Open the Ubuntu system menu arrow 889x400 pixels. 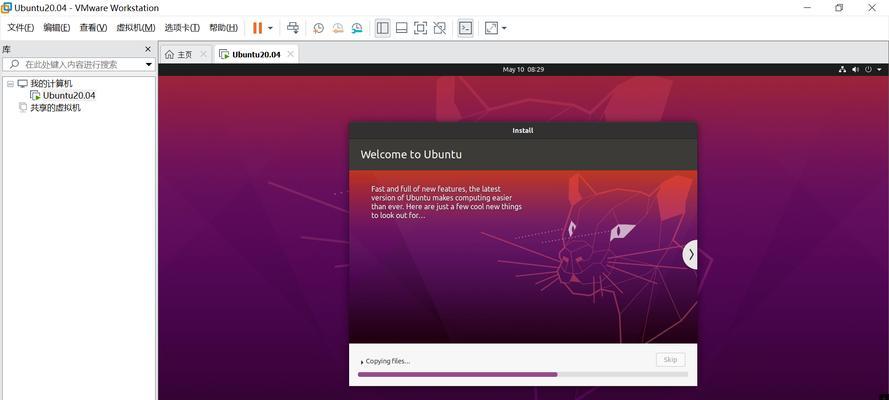(x=879, y=70)
